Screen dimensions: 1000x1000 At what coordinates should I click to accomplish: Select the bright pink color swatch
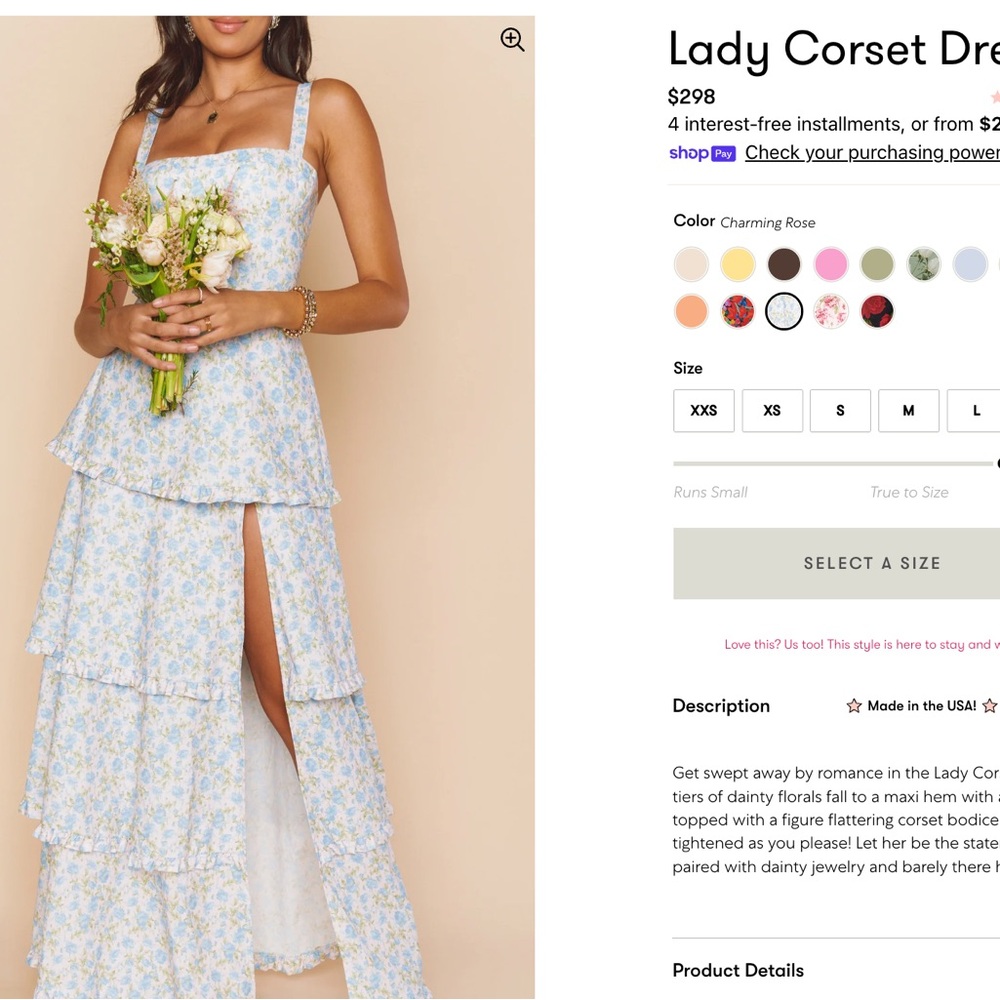(831, 264)
